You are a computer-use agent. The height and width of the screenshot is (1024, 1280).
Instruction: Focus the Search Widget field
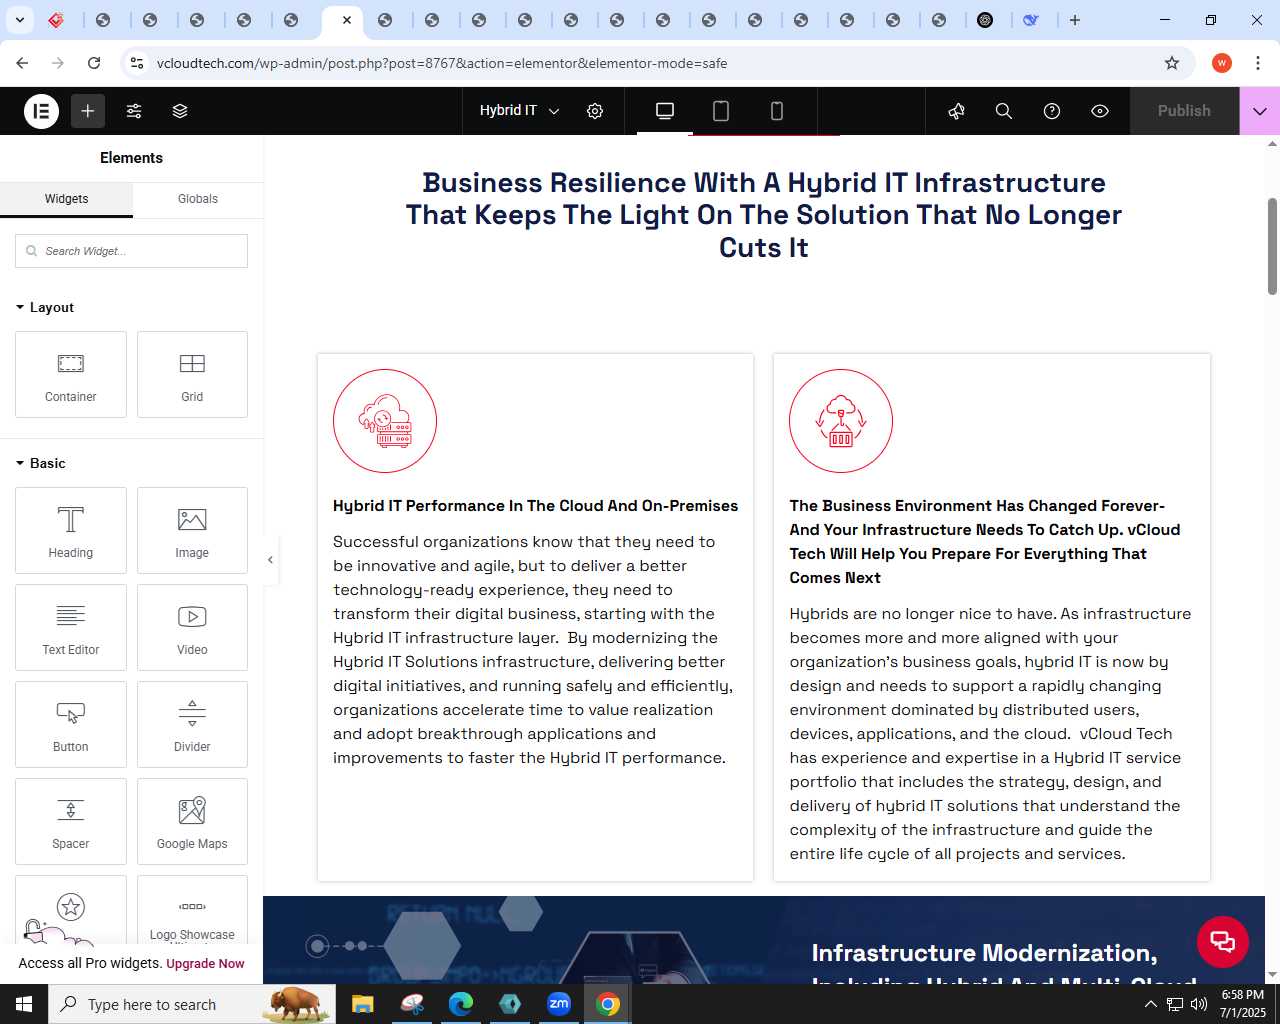coord(131,251)
